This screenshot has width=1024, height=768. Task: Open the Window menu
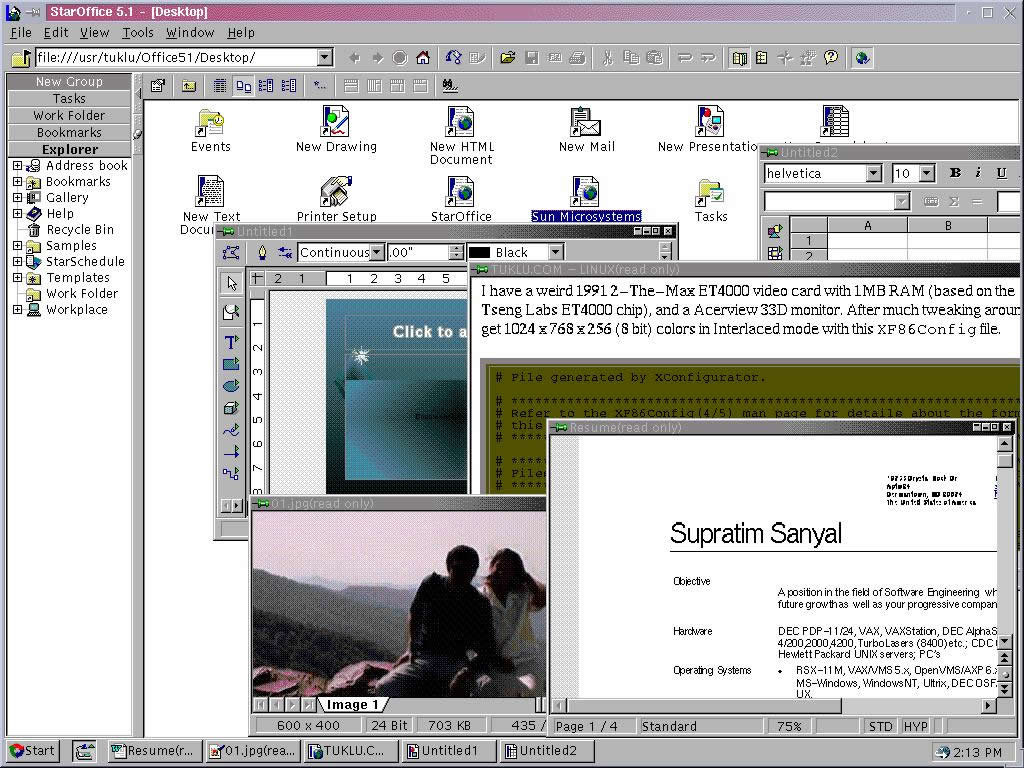190,33
